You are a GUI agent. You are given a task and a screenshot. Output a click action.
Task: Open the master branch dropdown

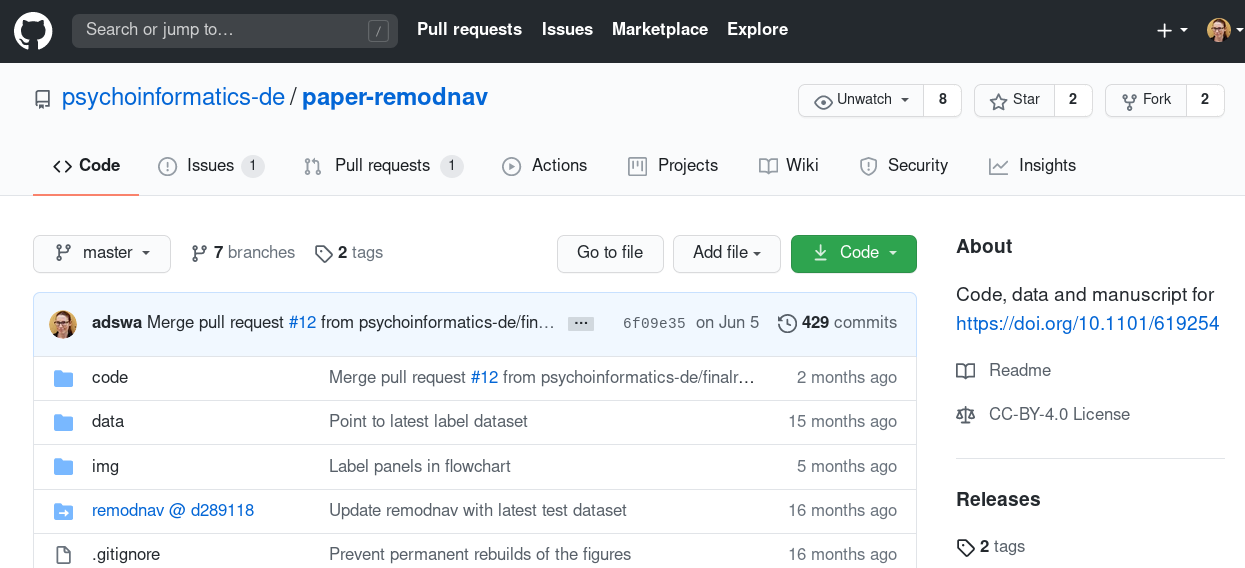coord(102,253)
